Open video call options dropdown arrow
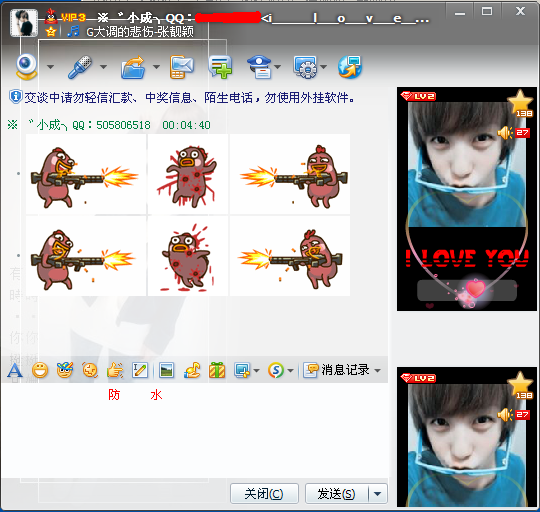 pyautogui.click(x=51, y=67)
